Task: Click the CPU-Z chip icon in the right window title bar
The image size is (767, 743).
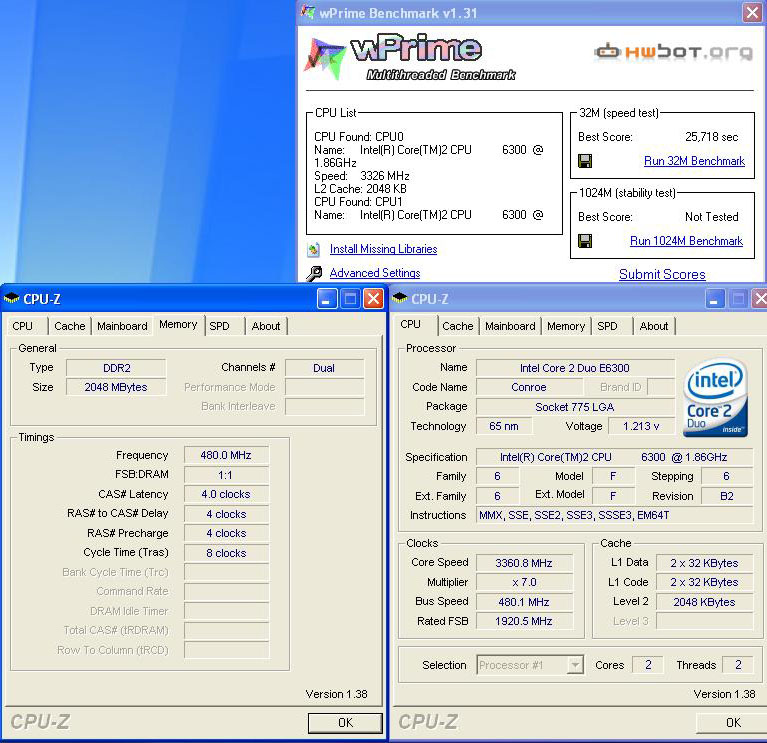Action: (x=399, y=298)
